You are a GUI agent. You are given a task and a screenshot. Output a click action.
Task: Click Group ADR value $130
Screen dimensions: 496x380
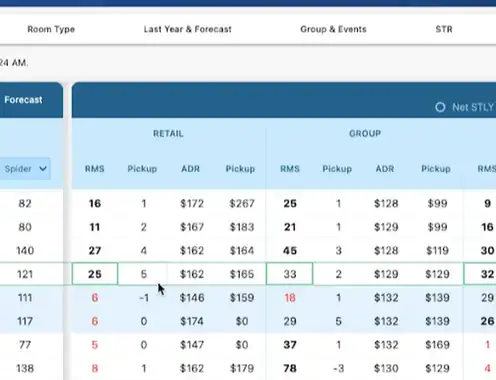click(x=386, y=368)
